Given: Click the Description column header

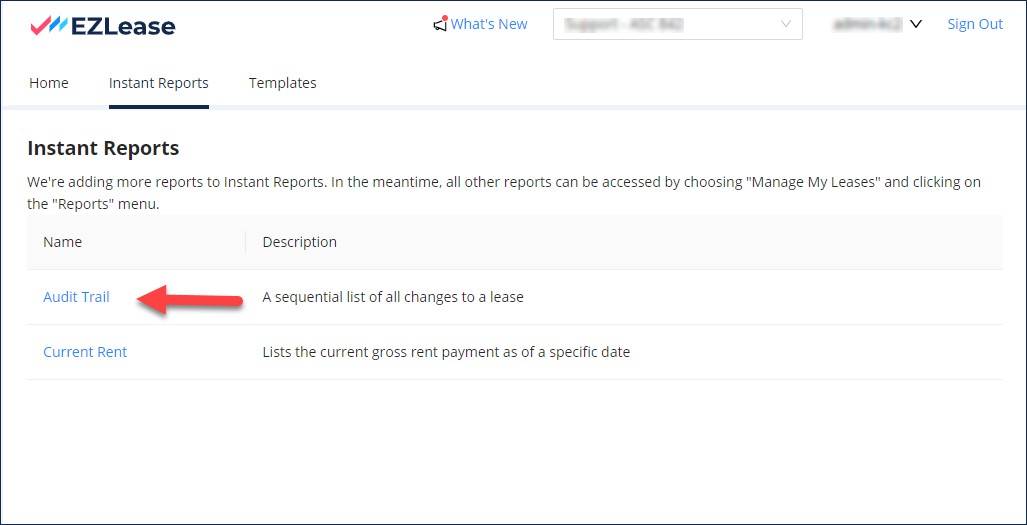Looking at the screenshot, I should (299, 242).
